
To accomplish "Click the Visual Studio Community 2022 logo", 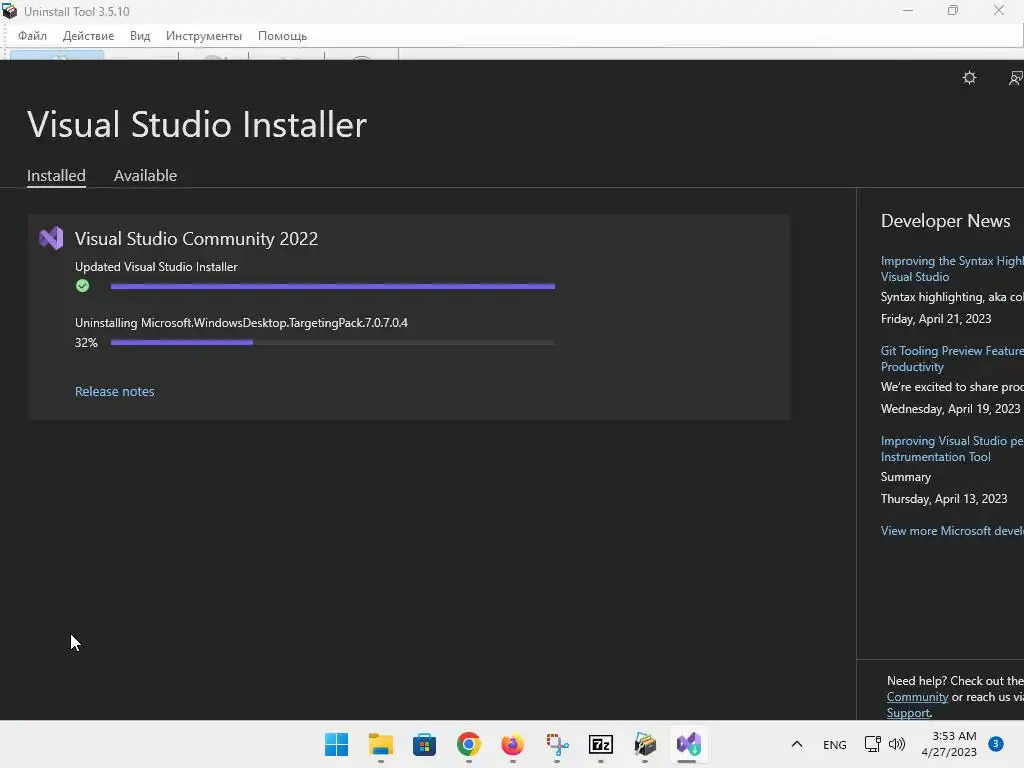I will [x=51, y=238].
